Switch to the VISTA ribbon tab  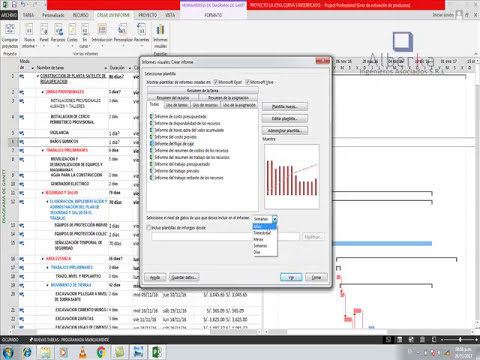click(170, 15)
